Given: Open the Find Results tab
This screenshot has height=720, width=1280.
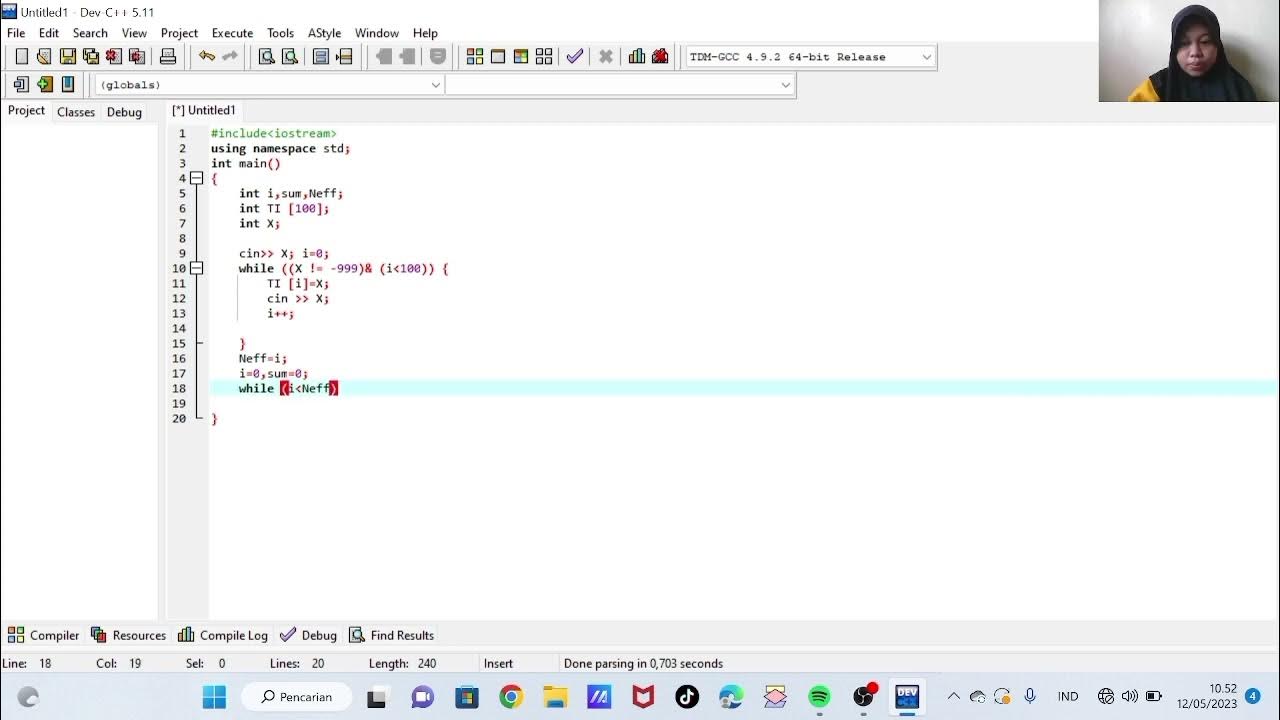Looking at the screenshot, I should 391,635.
